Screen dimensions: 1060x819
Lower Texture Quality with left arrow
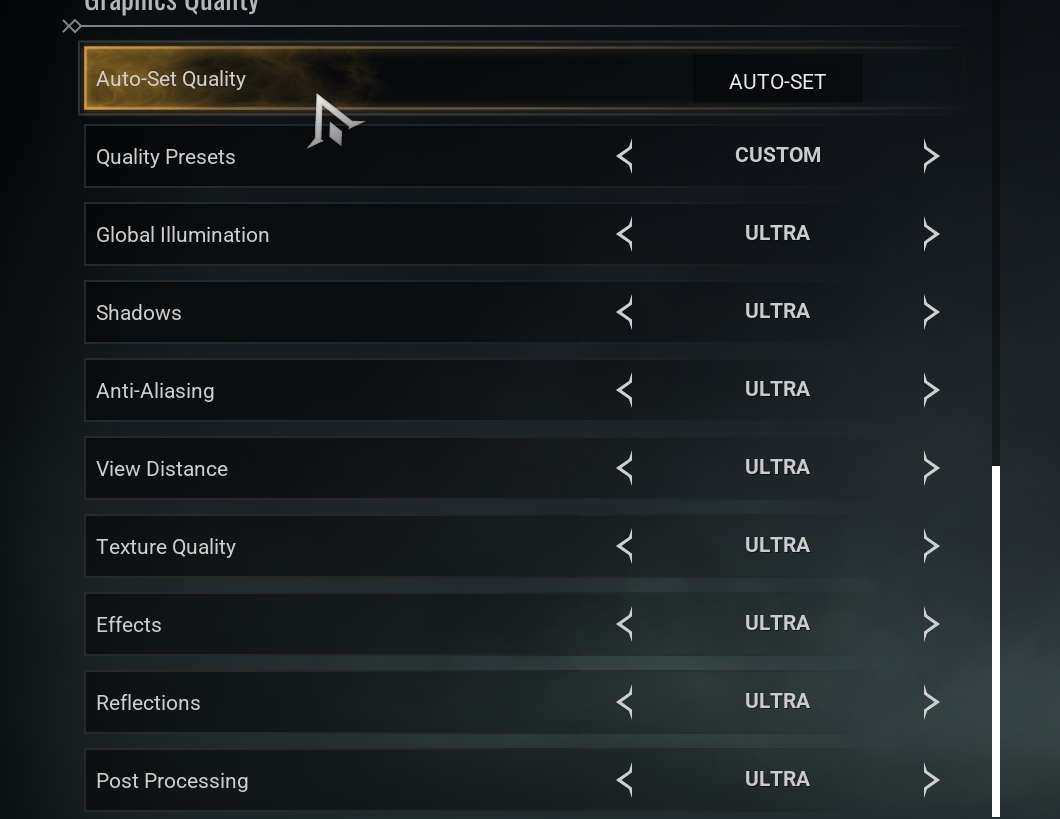625,546
